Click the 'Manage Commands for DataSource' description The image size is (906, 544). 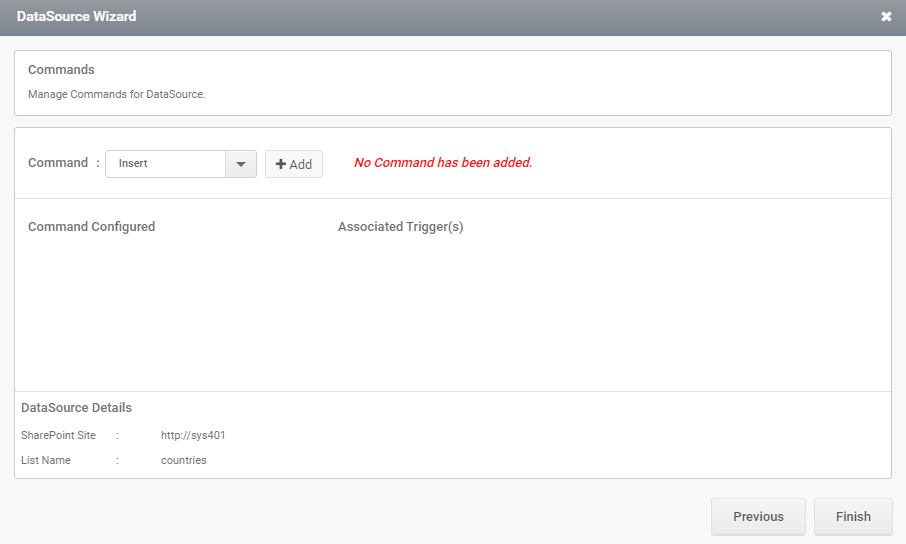pyautogui.click(x=117, y=94)
